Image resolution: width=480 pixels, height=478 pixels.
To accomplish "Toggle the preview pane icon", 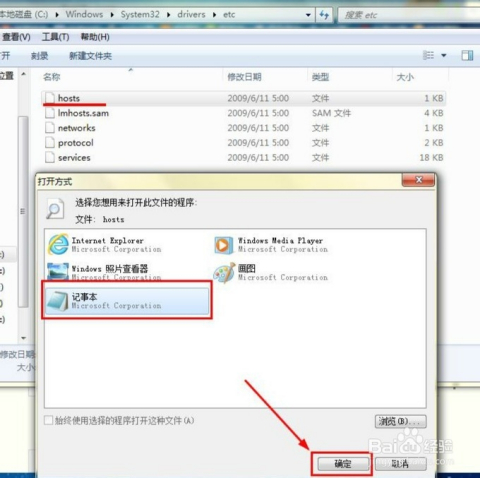I will pyautogui.click(x=467, y=55).
